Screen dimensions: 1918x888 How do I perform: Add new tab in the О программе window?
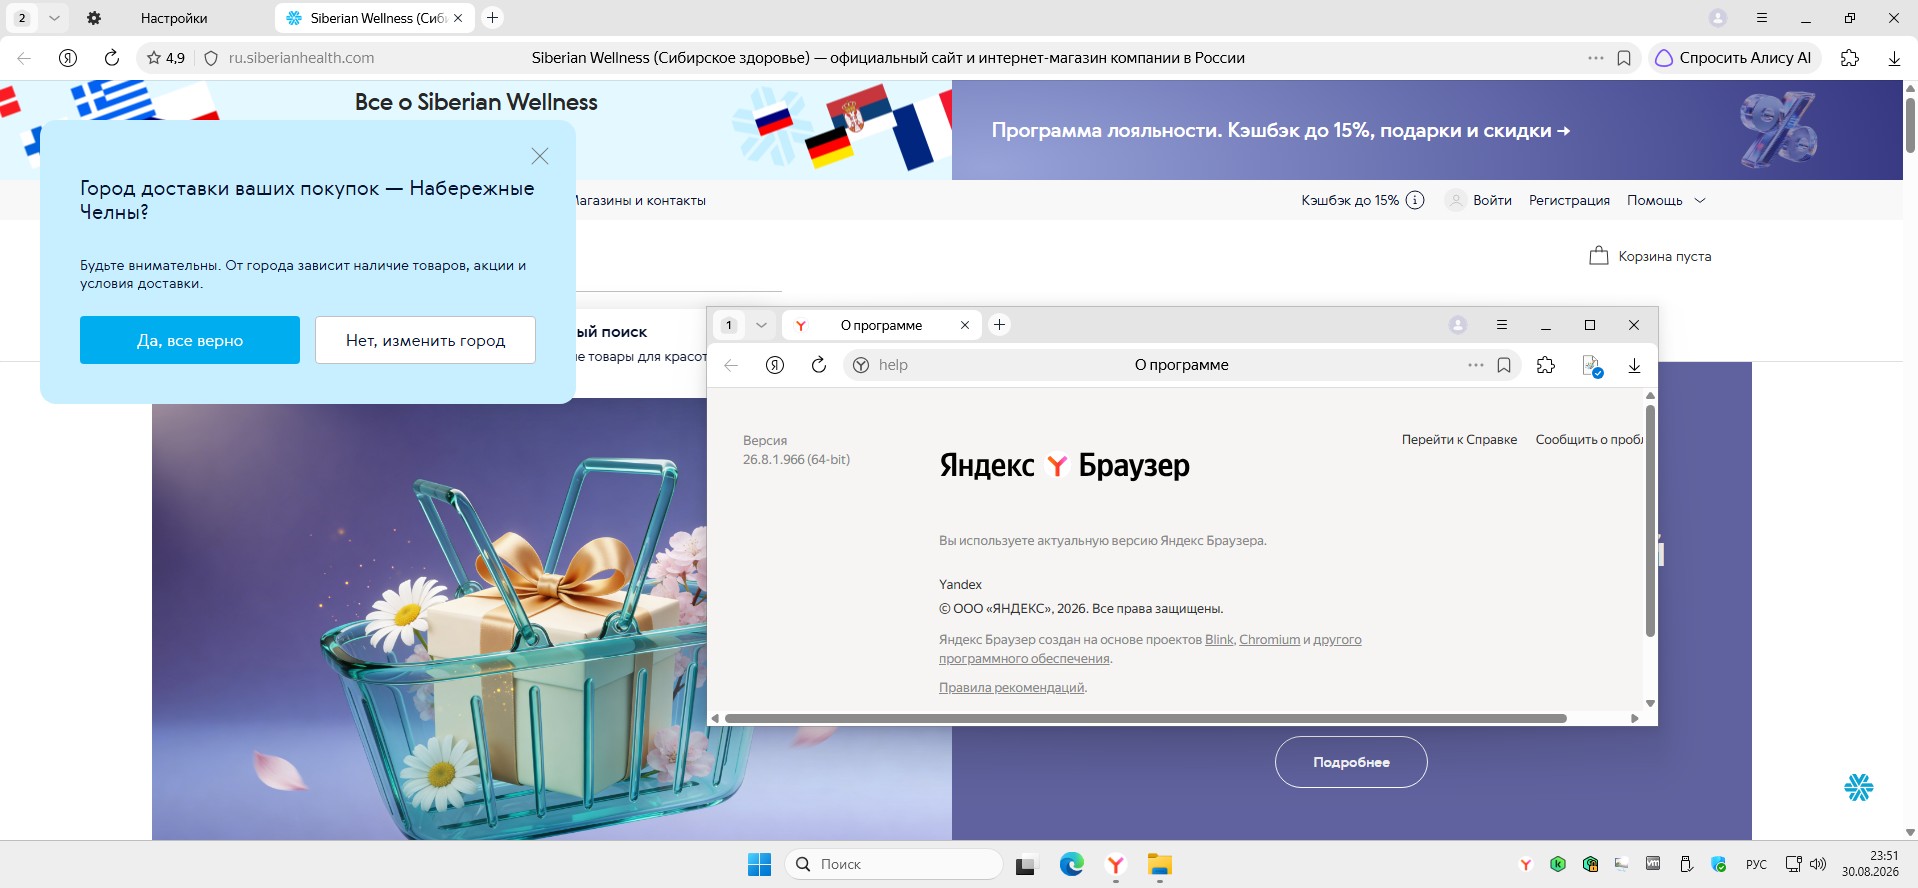[x=999, y=324]
